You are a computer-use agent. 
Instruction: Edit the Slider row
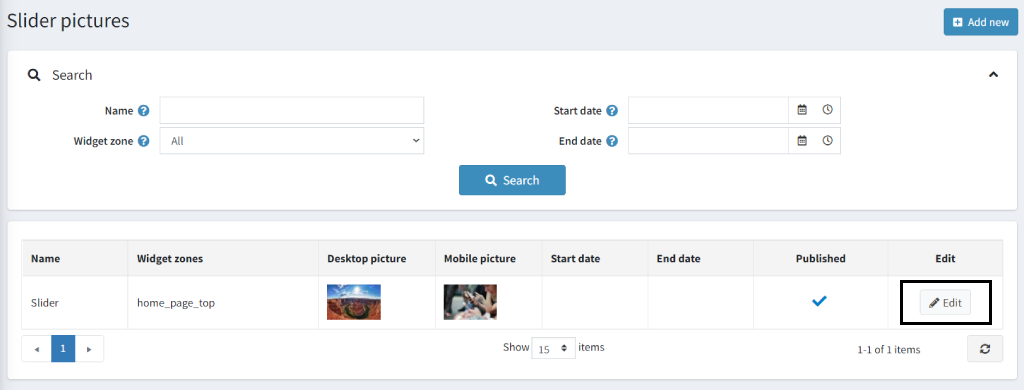(x=945, y=302)
